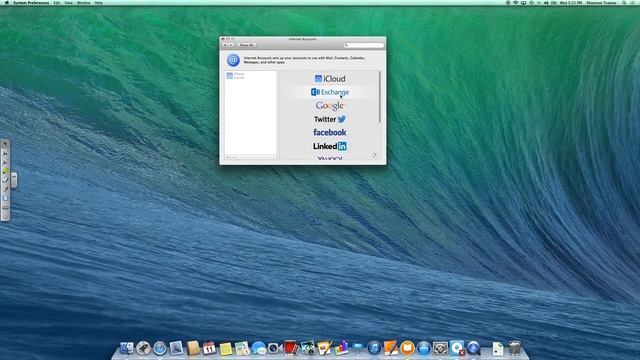Open Contacts book in the Dock

point(193,348)
